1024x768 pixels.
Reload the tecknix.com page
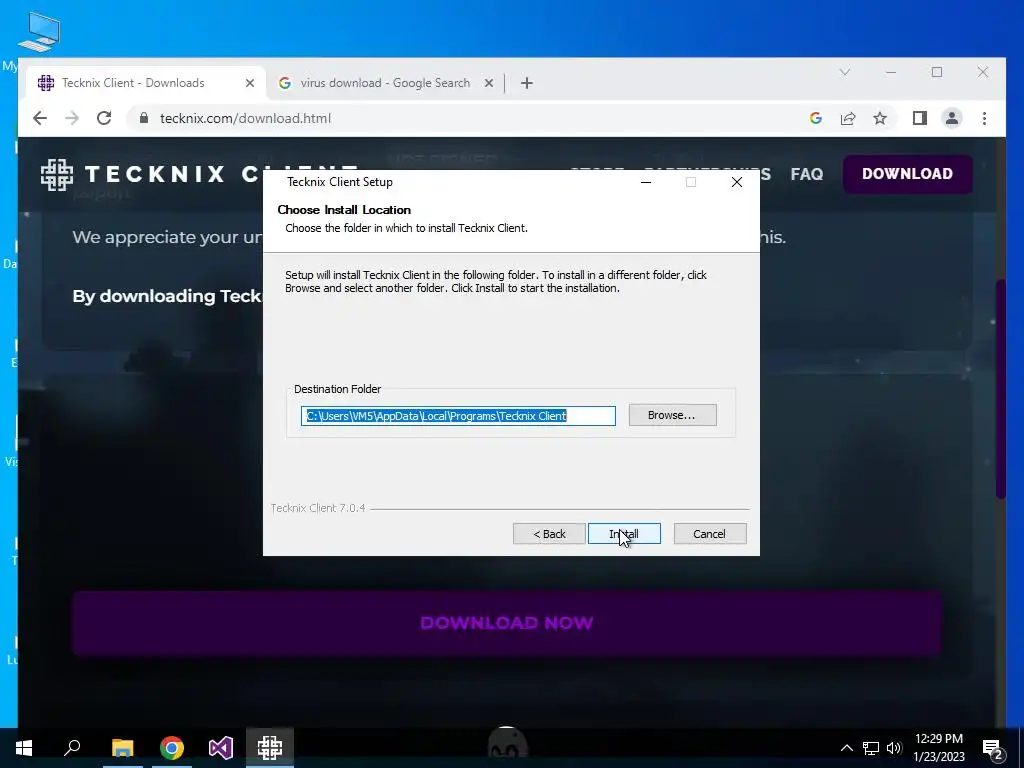(104, 118)
